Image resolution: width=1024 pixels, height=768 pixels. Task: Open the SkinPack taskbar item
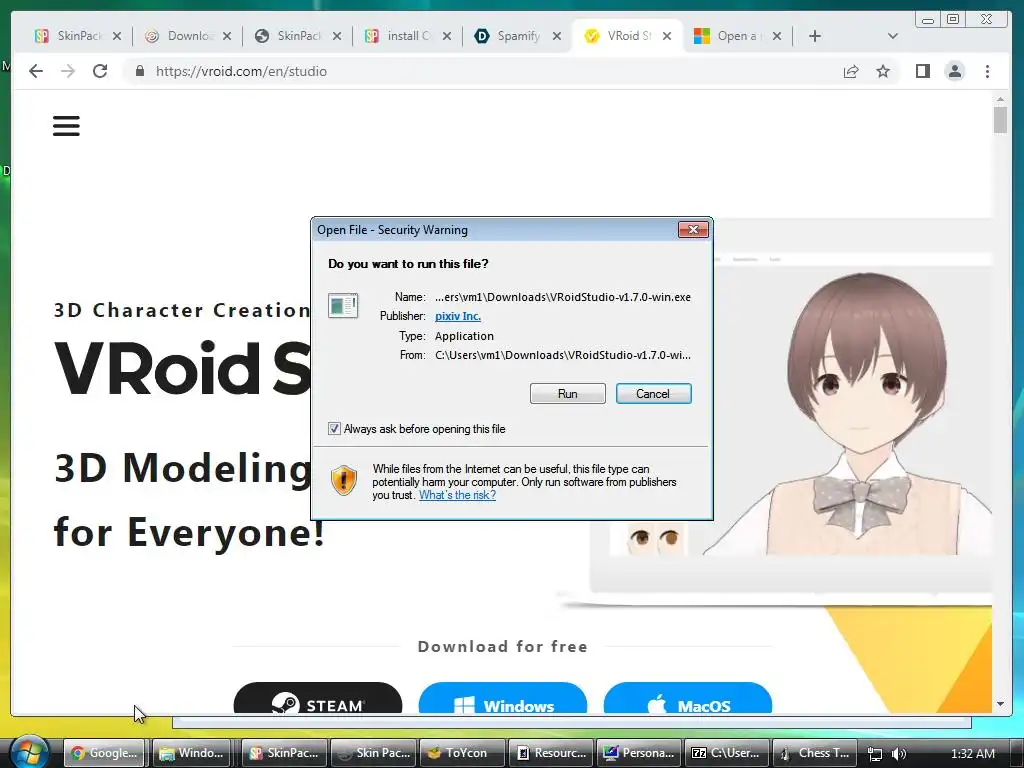[284, 753]
